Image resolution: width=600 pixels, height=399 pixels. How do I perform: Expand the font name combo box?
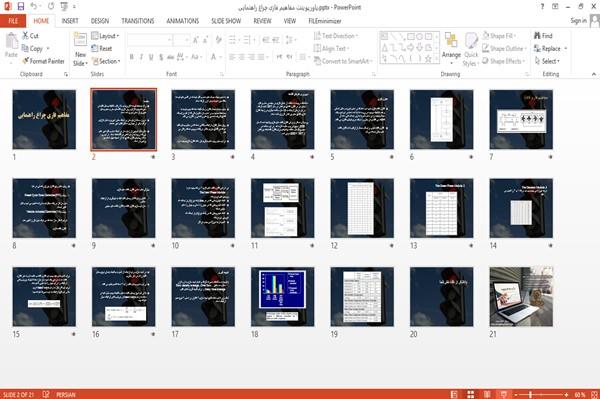click(169, 40)
